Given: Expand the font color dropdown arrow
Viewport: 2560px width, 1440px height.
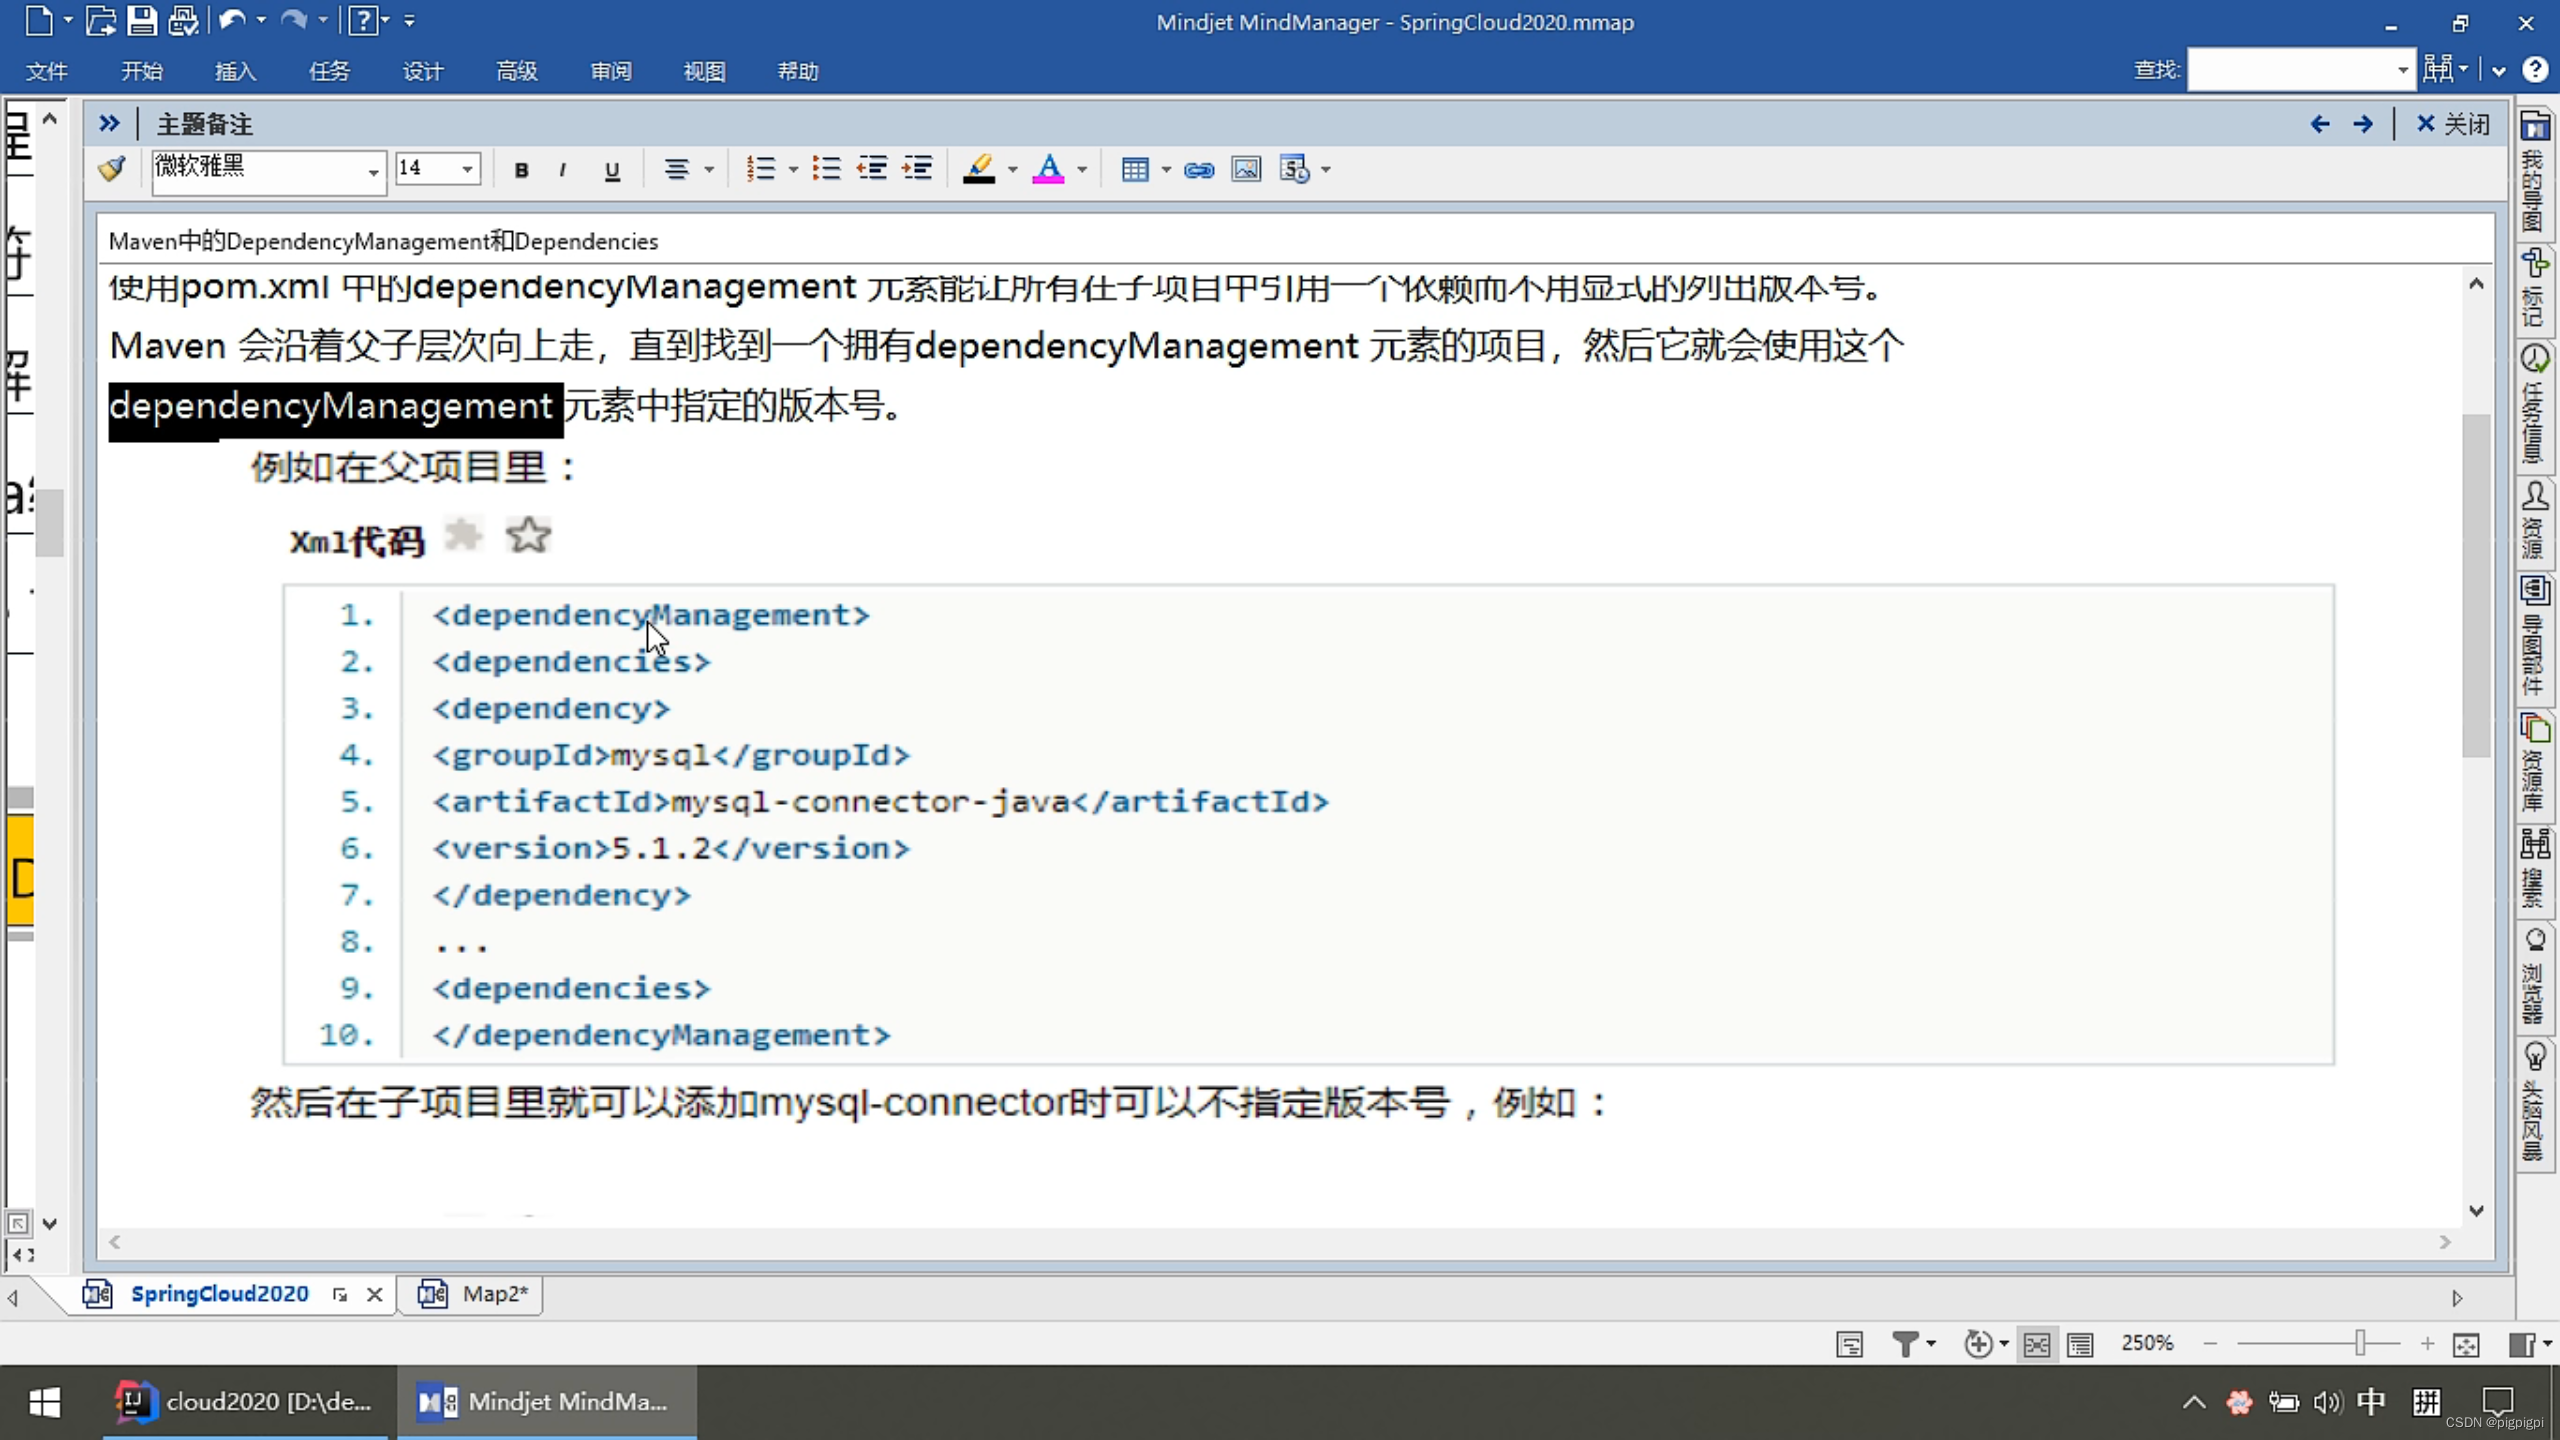Looking at the screenshot, I should 1082,170.
